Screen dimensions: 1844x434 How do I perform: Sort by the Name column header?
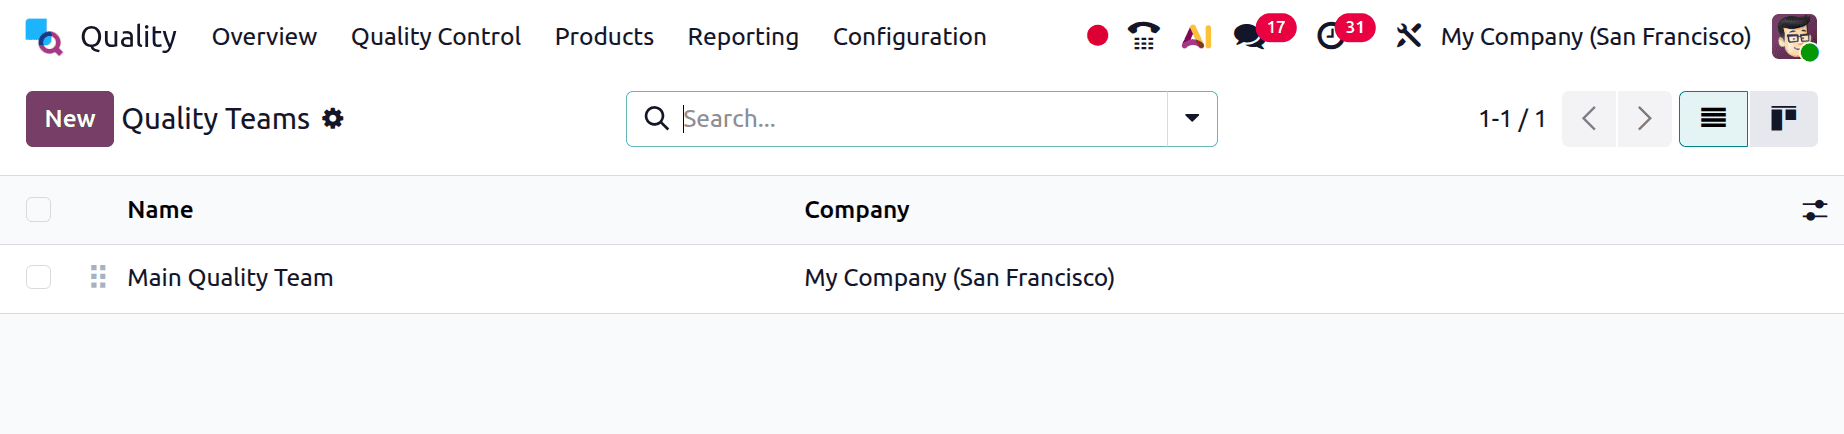pos(160,210)
